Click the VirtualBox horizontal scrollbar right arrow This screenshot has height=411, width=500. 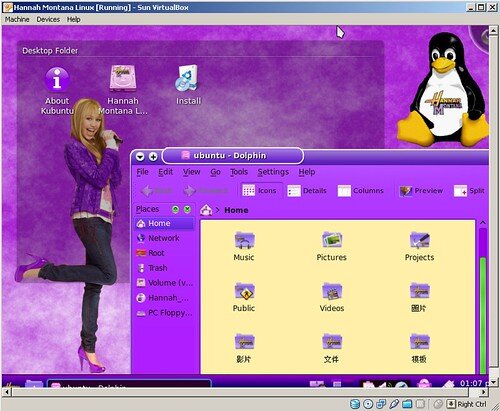(484, 392)
